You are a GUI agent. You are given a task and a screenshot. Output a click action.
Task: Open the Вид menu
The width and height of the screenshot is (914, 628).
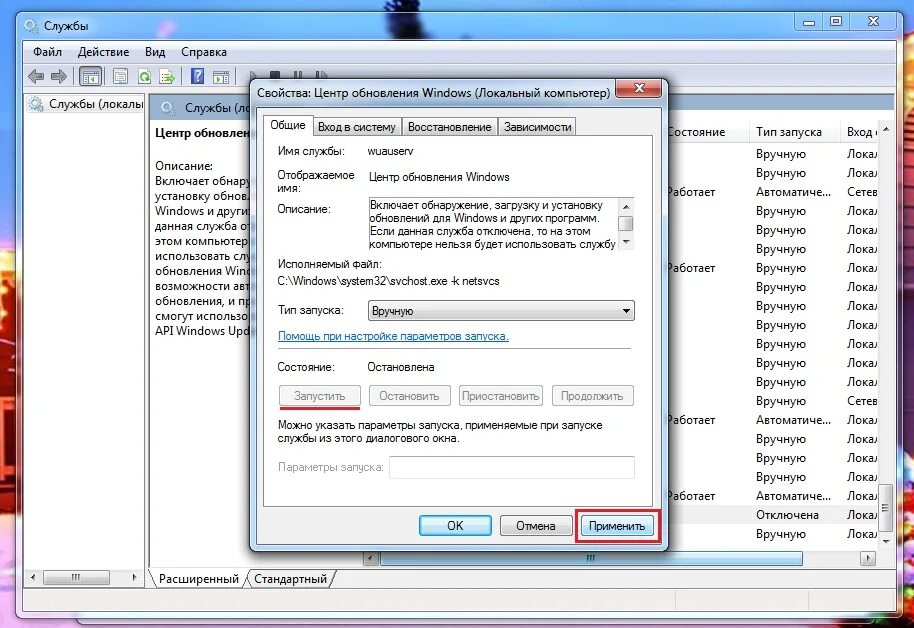click(155, 52)
